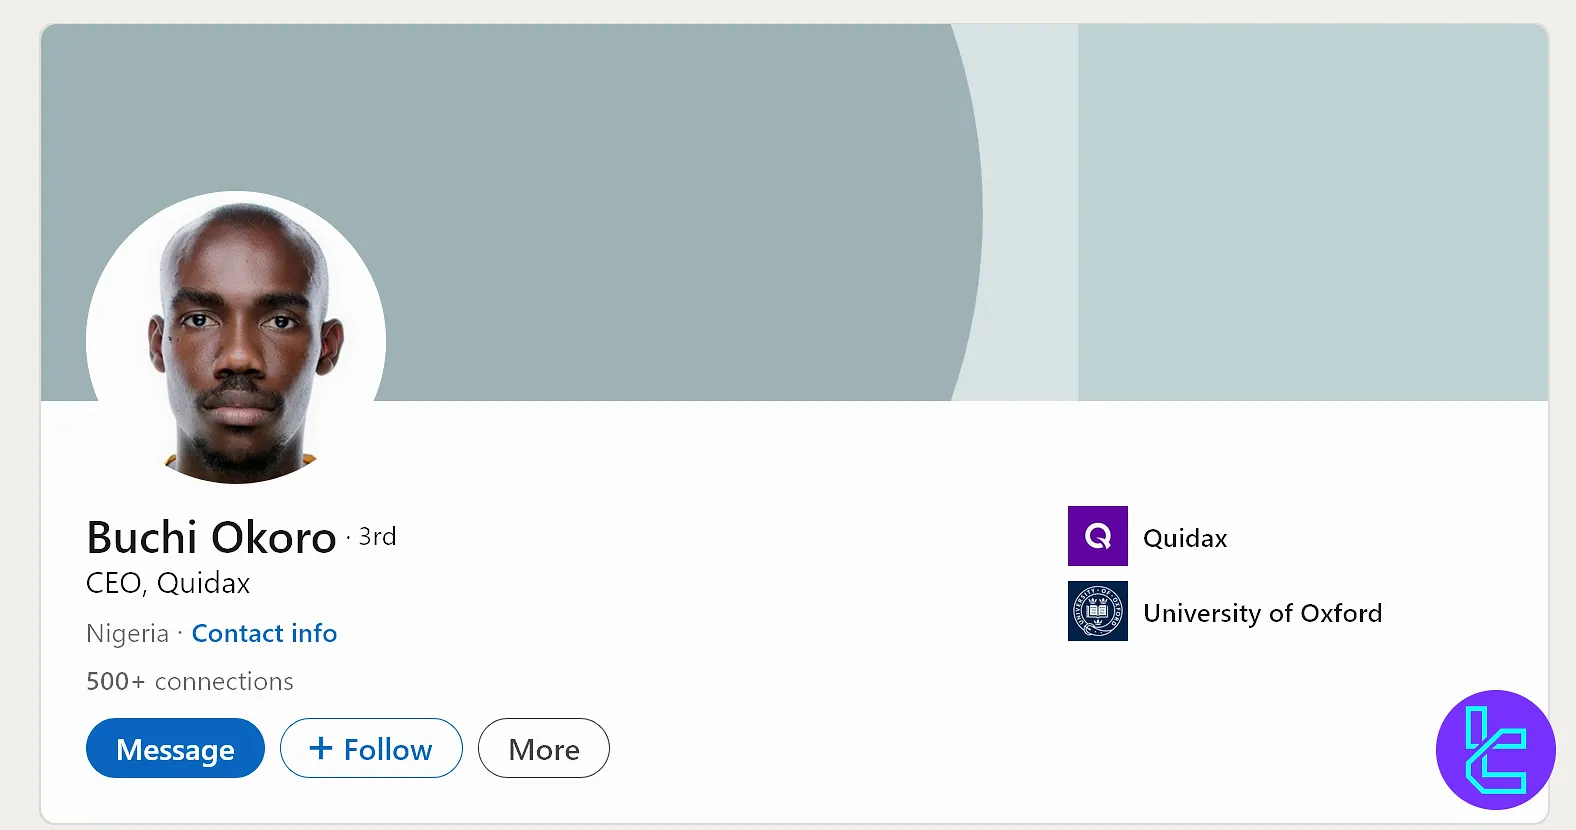Open the Quidax company name link
This screenshot has height=830, width=1576.
click(x=1185, y=538)
